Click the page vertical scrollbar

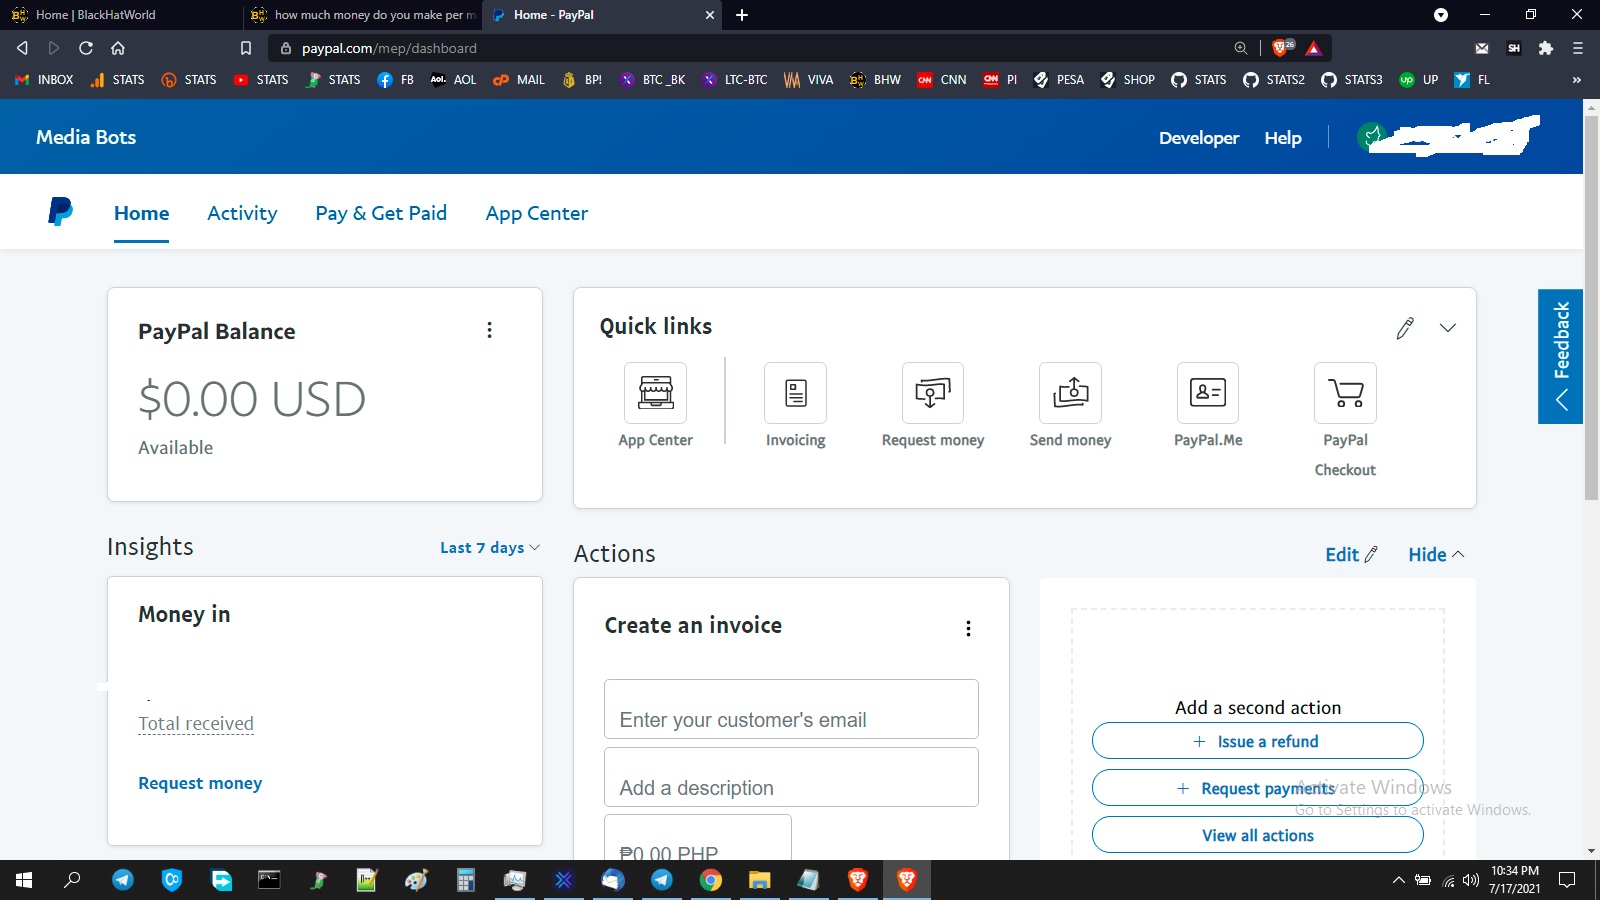click(x=1591, y=310)
